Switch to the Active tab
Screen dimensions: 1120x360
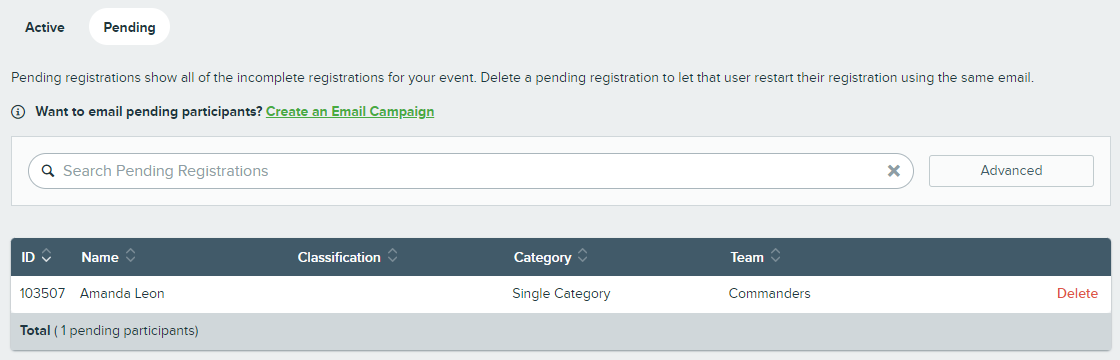click(45, 27)
